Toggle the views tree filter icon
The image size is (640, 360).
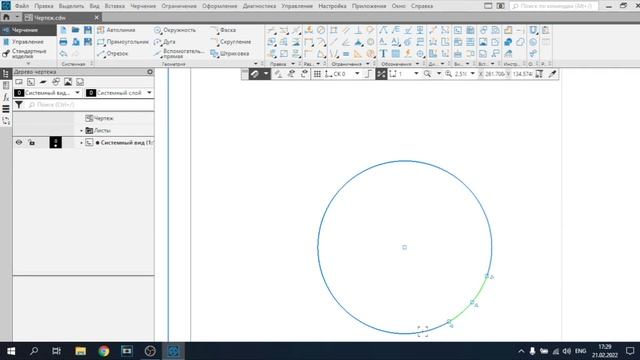[31, 82]
